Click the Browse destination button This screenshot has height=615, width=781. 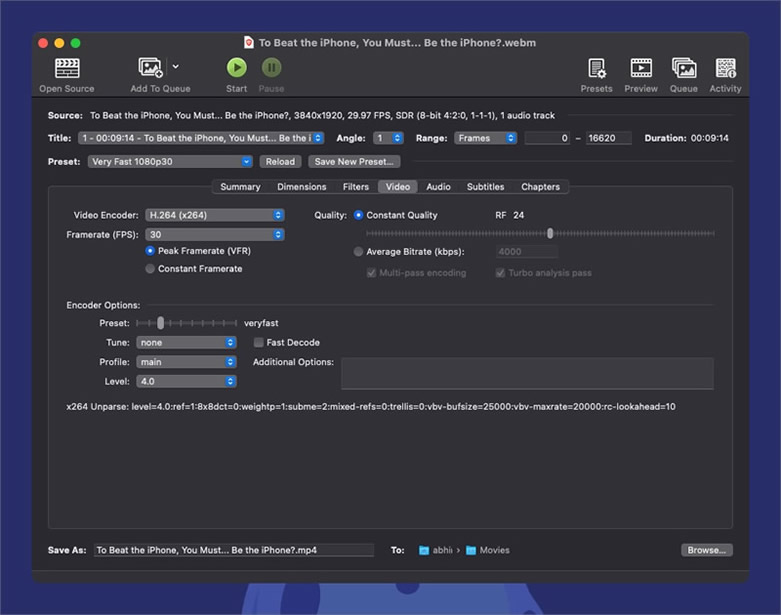tap(706, 550)
